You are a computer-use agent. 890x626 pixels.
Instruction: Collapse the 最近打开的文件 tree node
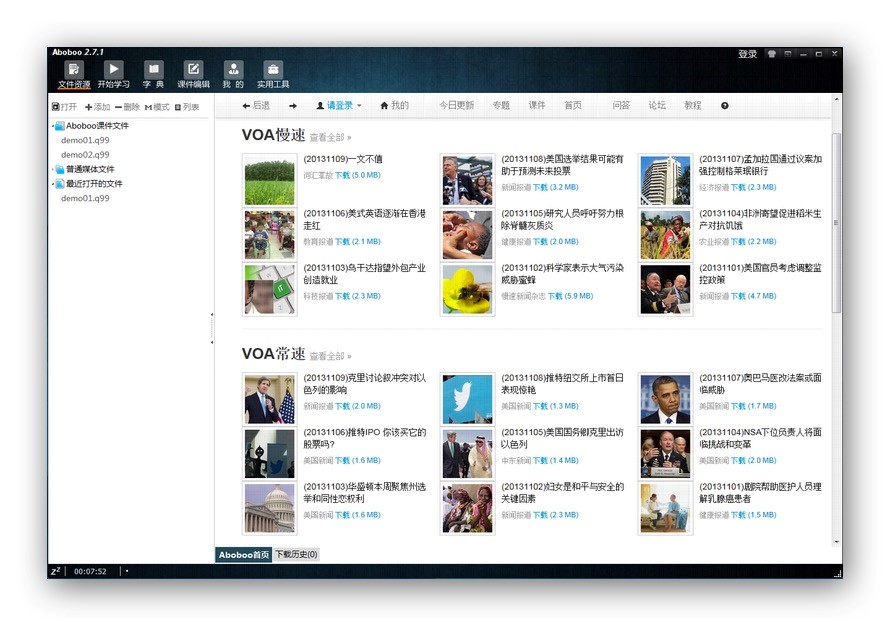pyautogui.click(x=53, y=184)
